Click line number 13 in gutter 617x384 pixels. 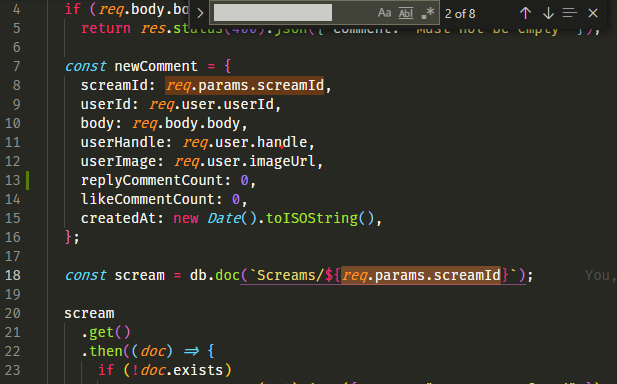(x=13, y=180)
